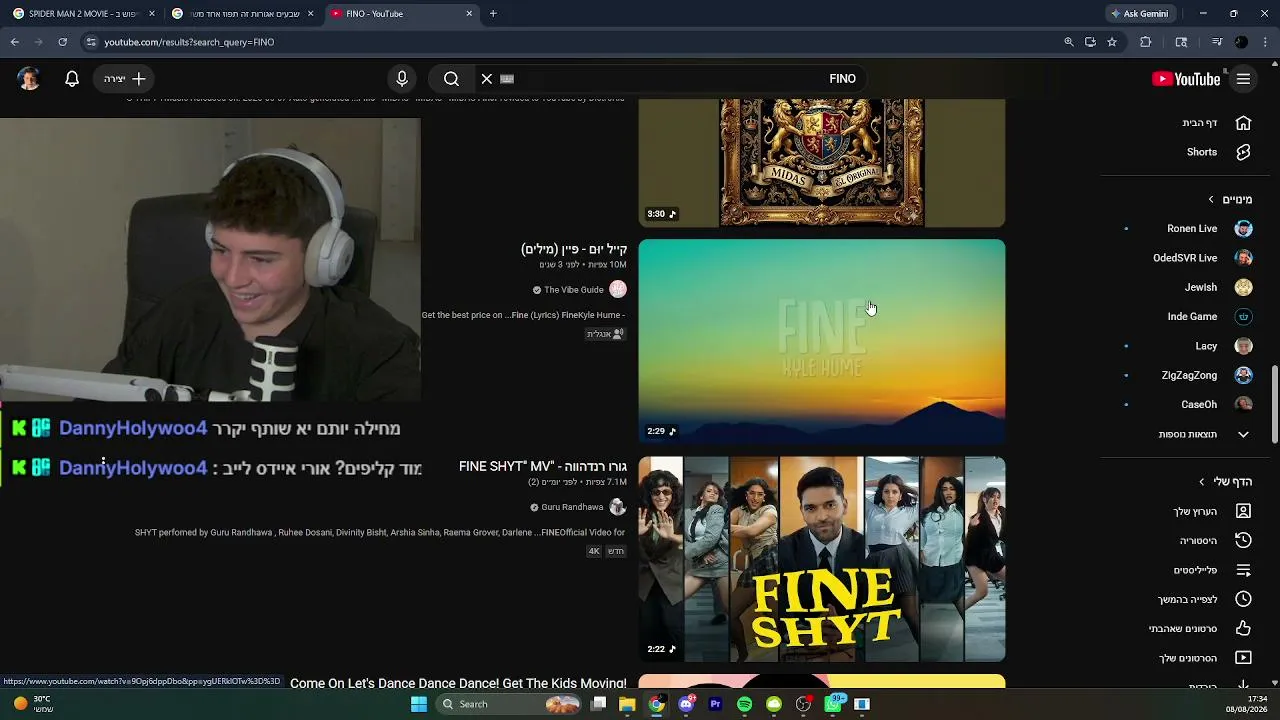This screenshot has height=720, width=1280.
Task: Click the address bar URL
Action: (x=189, y=42)
